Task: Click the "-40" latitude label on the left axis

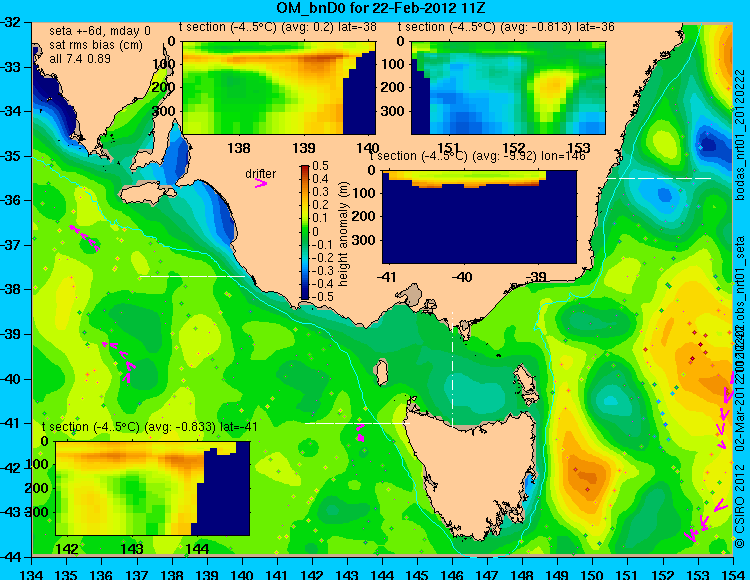Action: coord(11,379)
